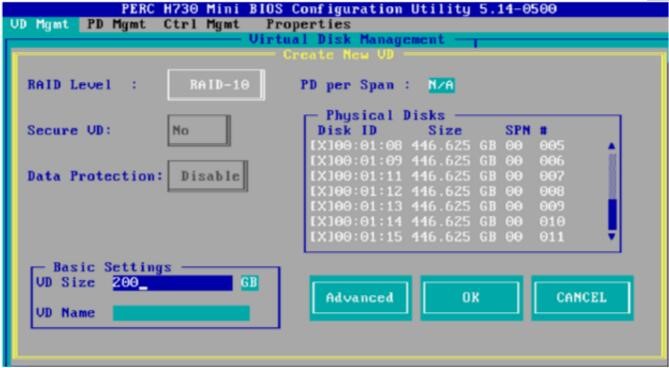The width and height of the screenshot is (669, 368).
Task: Click the Virtual Disk Management heading
Action: 347,40
